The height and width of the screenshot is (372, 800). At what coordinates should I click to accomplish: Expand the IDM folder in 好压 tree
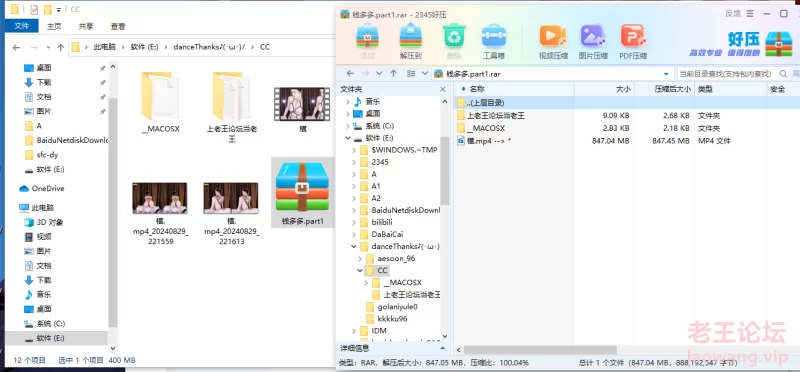pyautogui.click(x=354, y=331)
